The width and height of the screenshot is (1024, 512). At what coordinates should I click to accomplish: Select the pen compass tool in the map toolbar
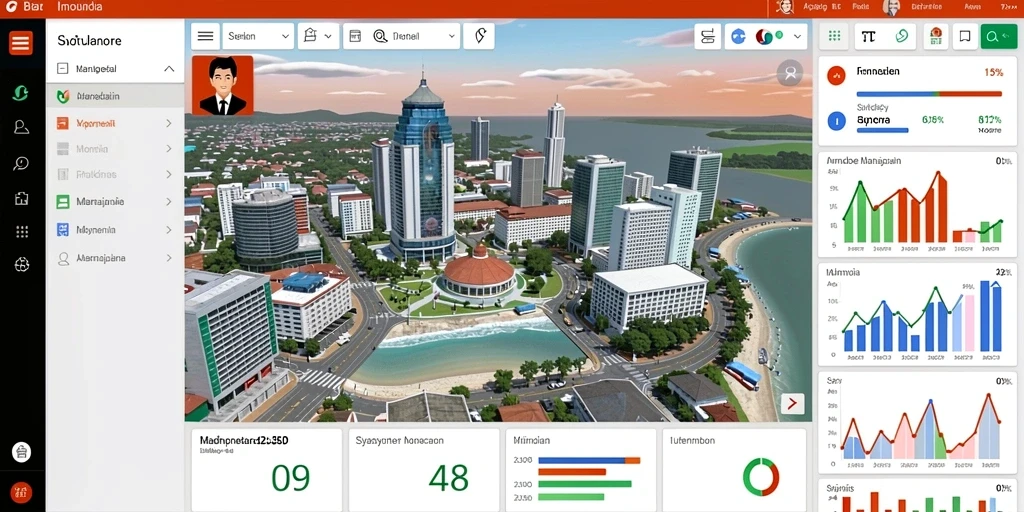(x=479, y=37)
